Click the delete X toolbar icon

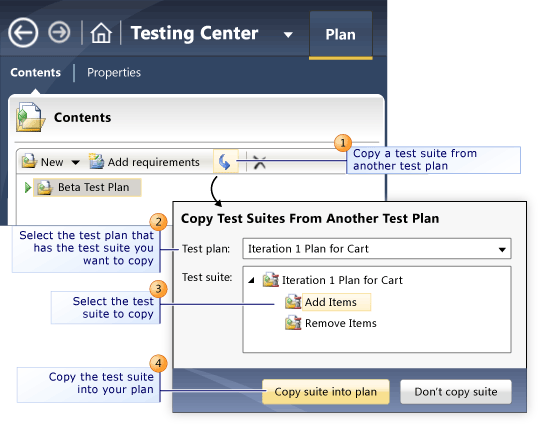[260, 162]
